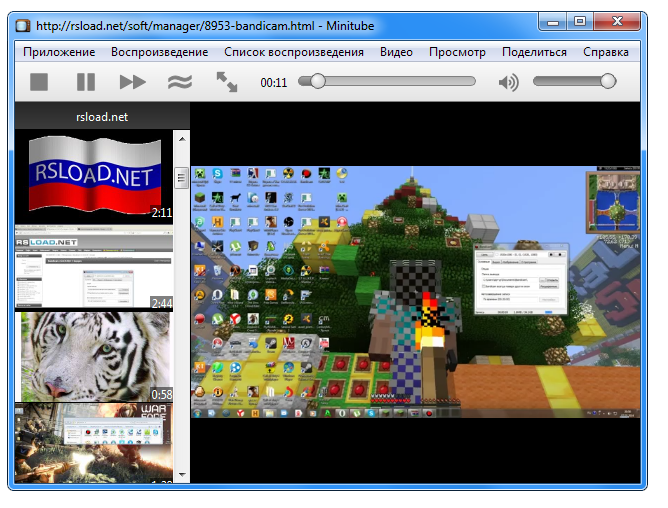Click the playlist scrollbar thumb

(181, 178)
